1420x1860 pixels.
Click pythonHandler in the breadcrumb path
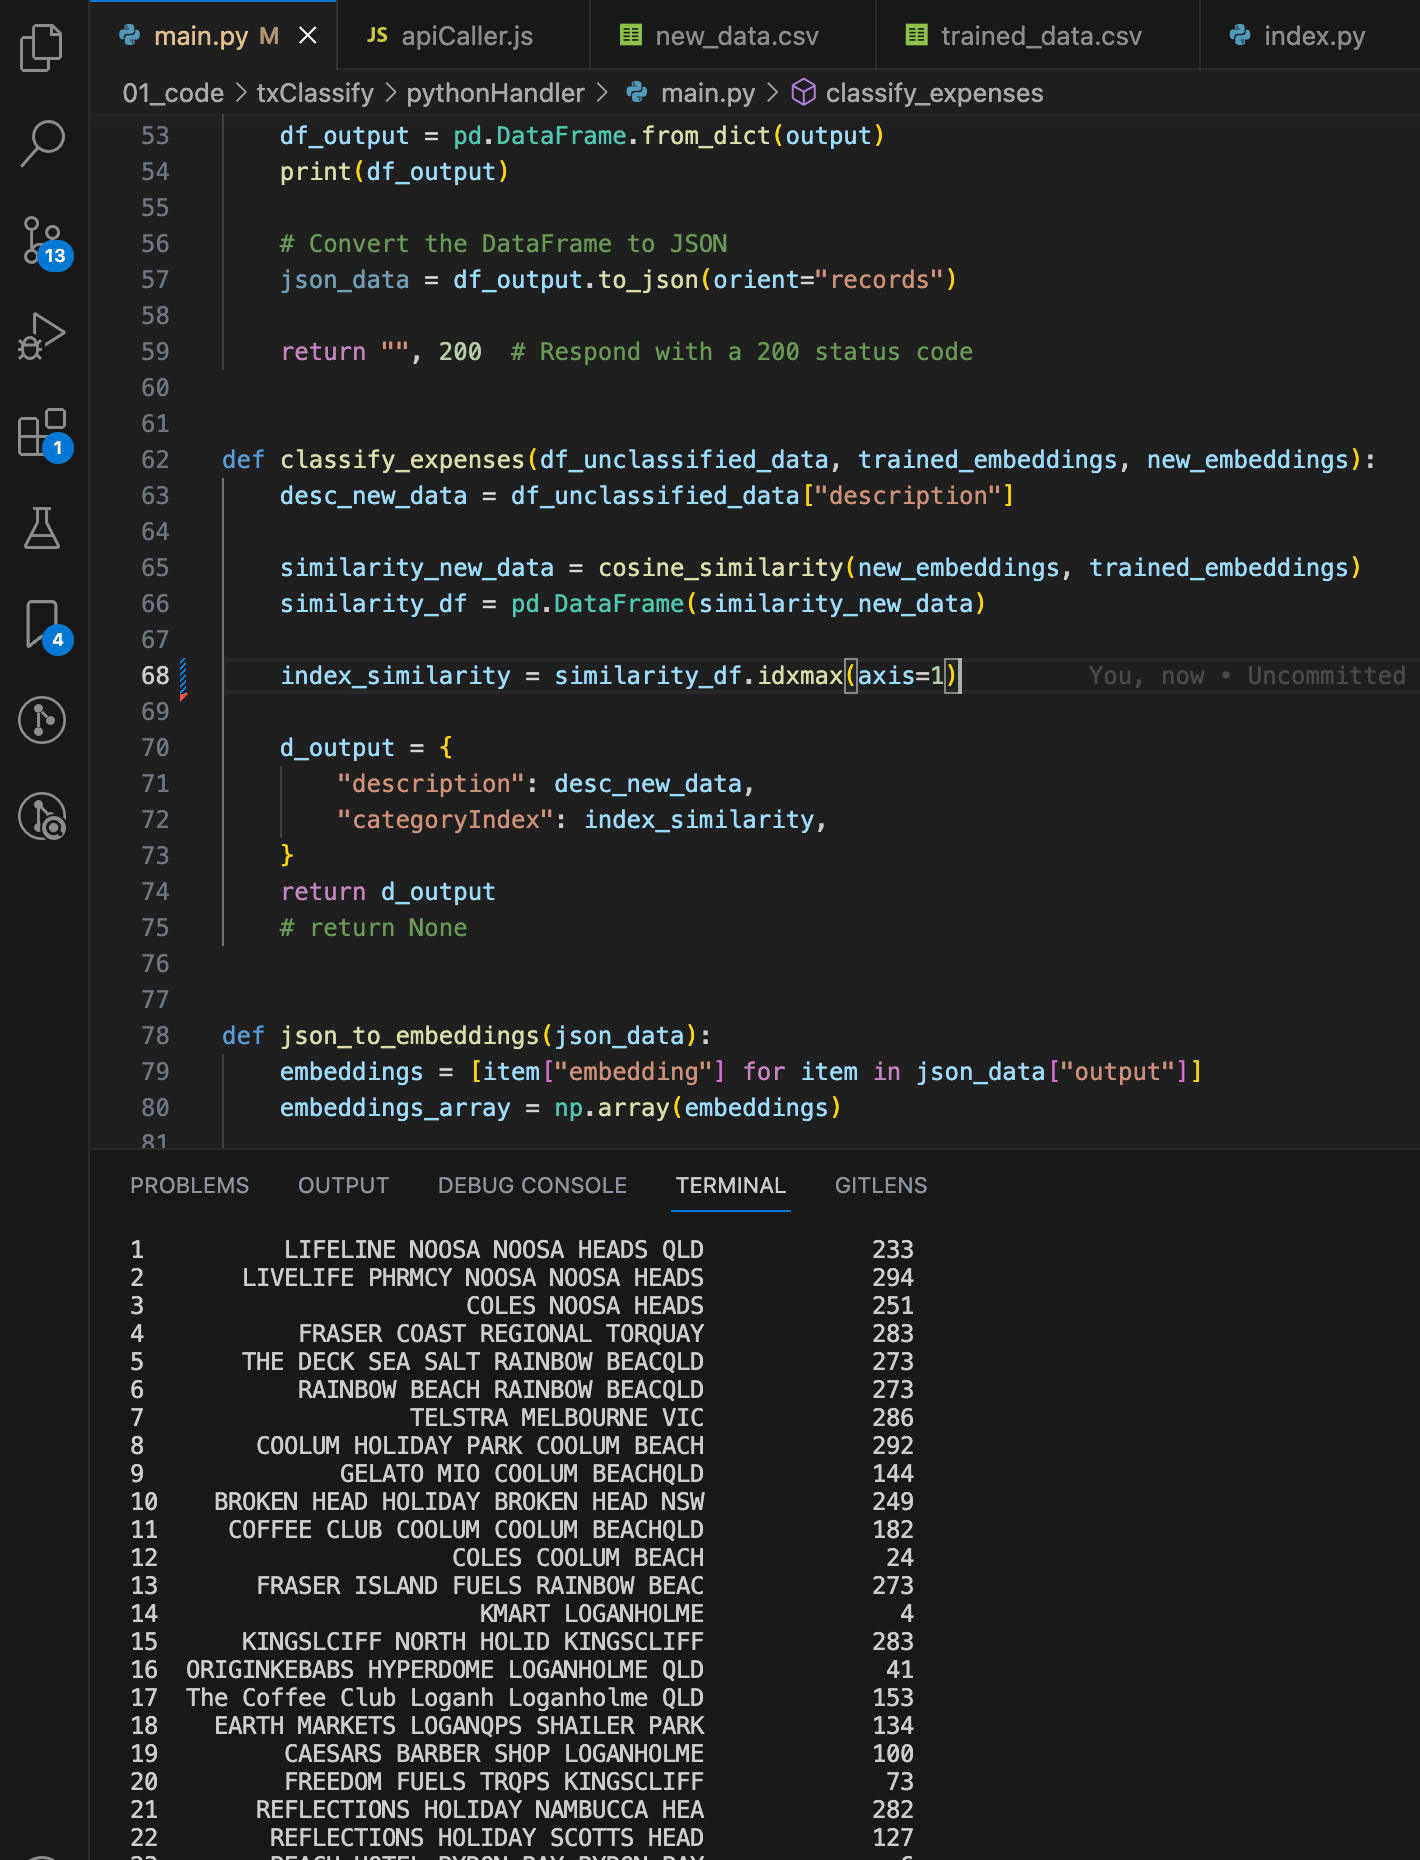pos(495,93)
